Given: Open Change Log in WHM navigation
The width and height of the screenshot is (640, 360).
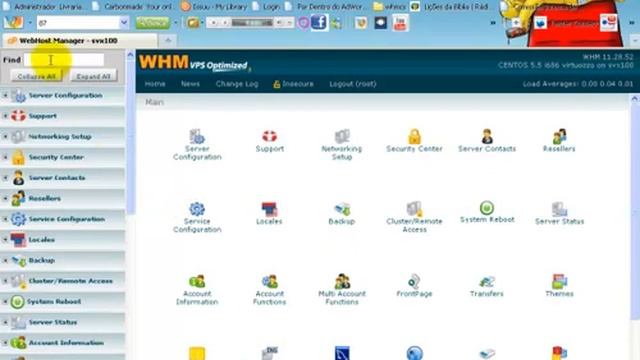Looking at the screenshot, I should point(237,84).
